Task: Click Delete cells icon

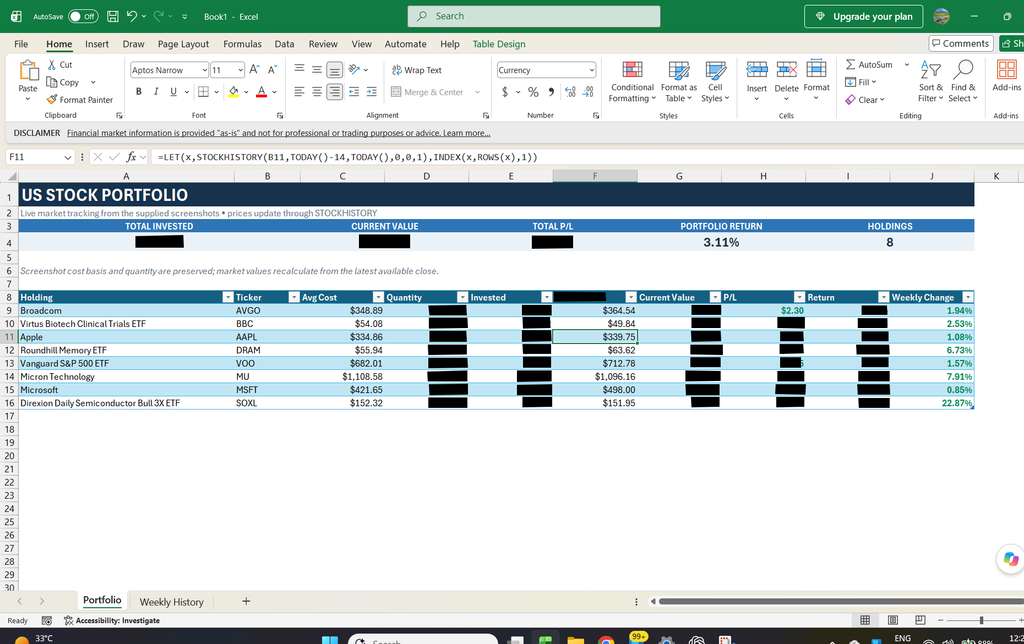Action: pyautogui.click(x=786, y=69)
